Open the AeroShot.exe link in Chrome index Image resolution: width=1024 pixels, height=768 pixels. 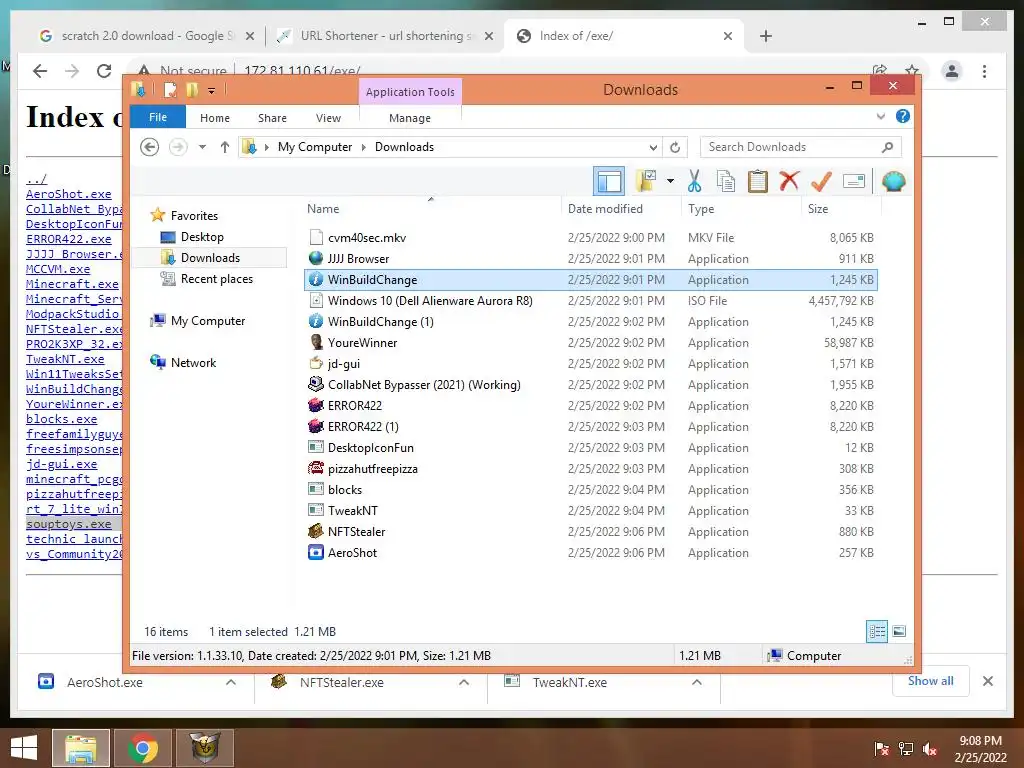[x=69, y=194]
